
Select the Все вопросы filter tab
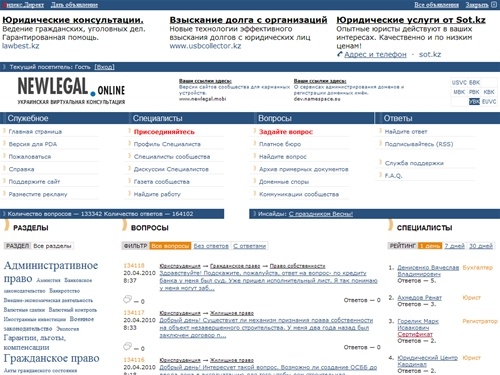(170, 246)
